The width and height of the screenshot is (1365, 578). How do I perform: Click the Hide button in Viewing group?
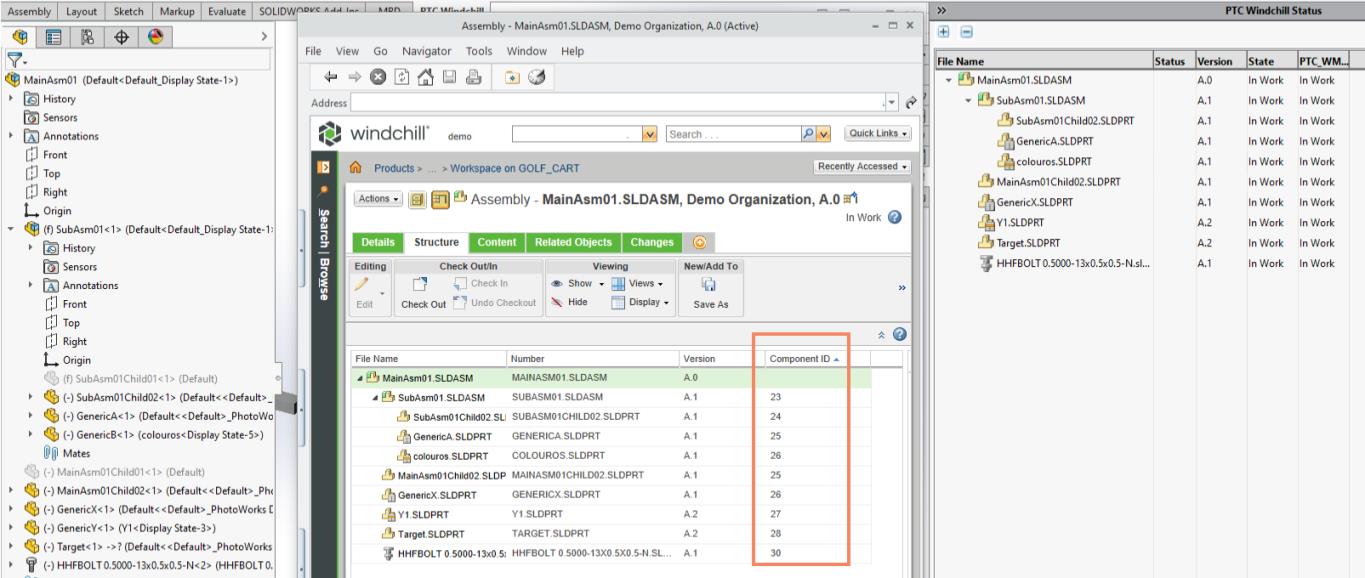point(572,303)
